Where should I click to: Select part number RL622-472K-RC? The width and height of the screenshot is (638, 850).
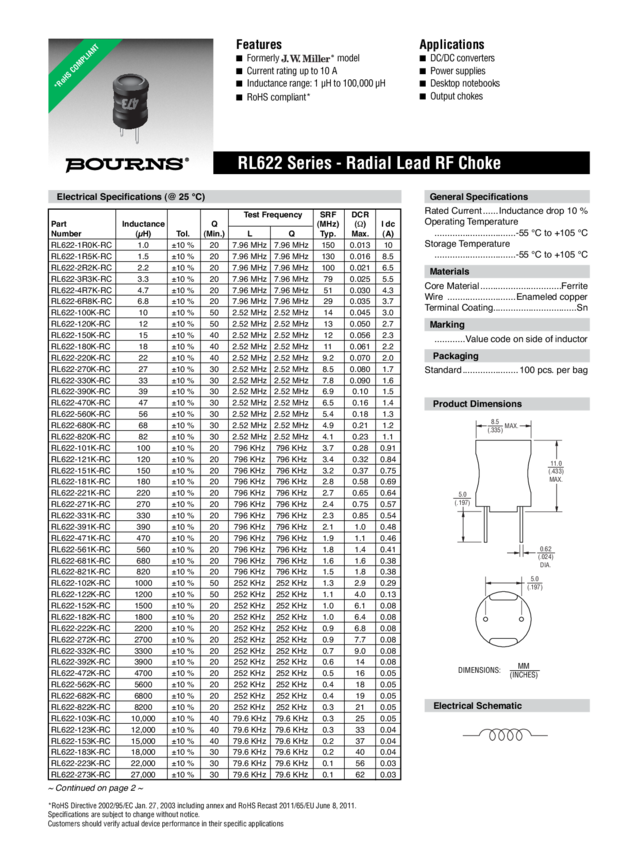click(80, 673)
